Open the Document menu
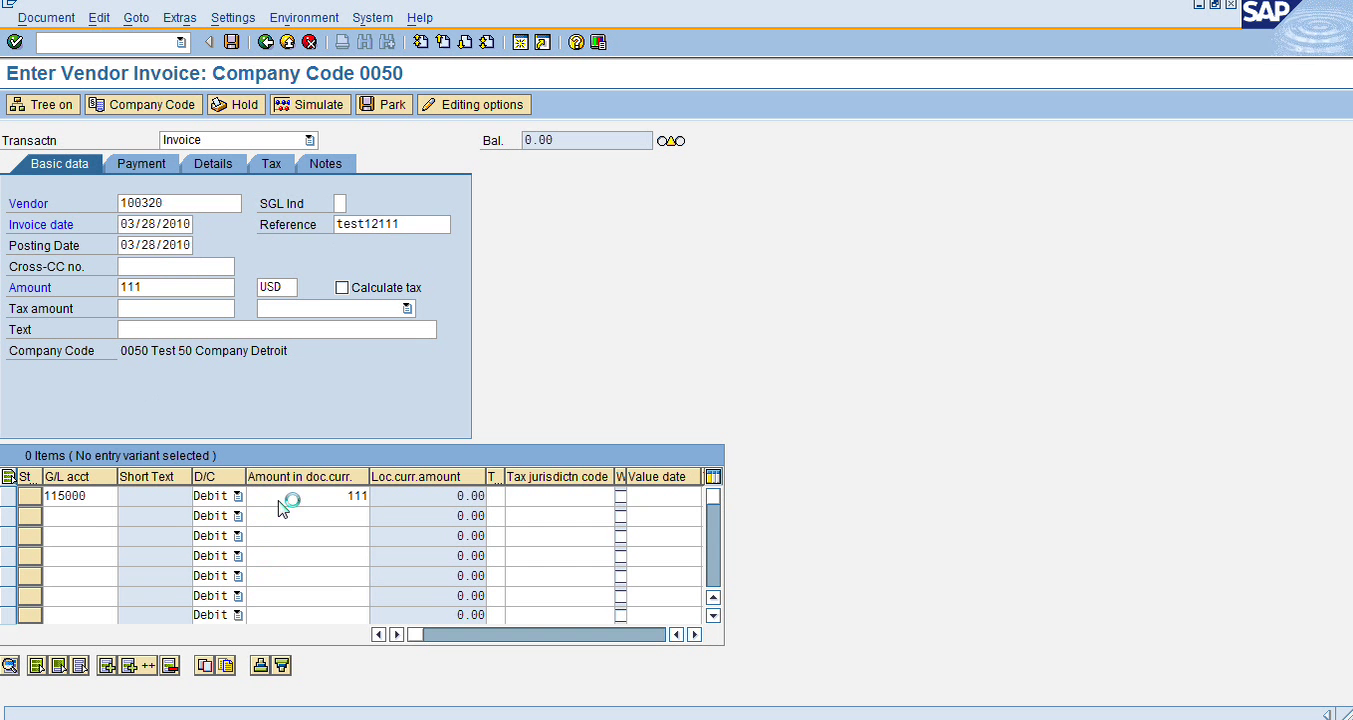 (x=46, y=18)
